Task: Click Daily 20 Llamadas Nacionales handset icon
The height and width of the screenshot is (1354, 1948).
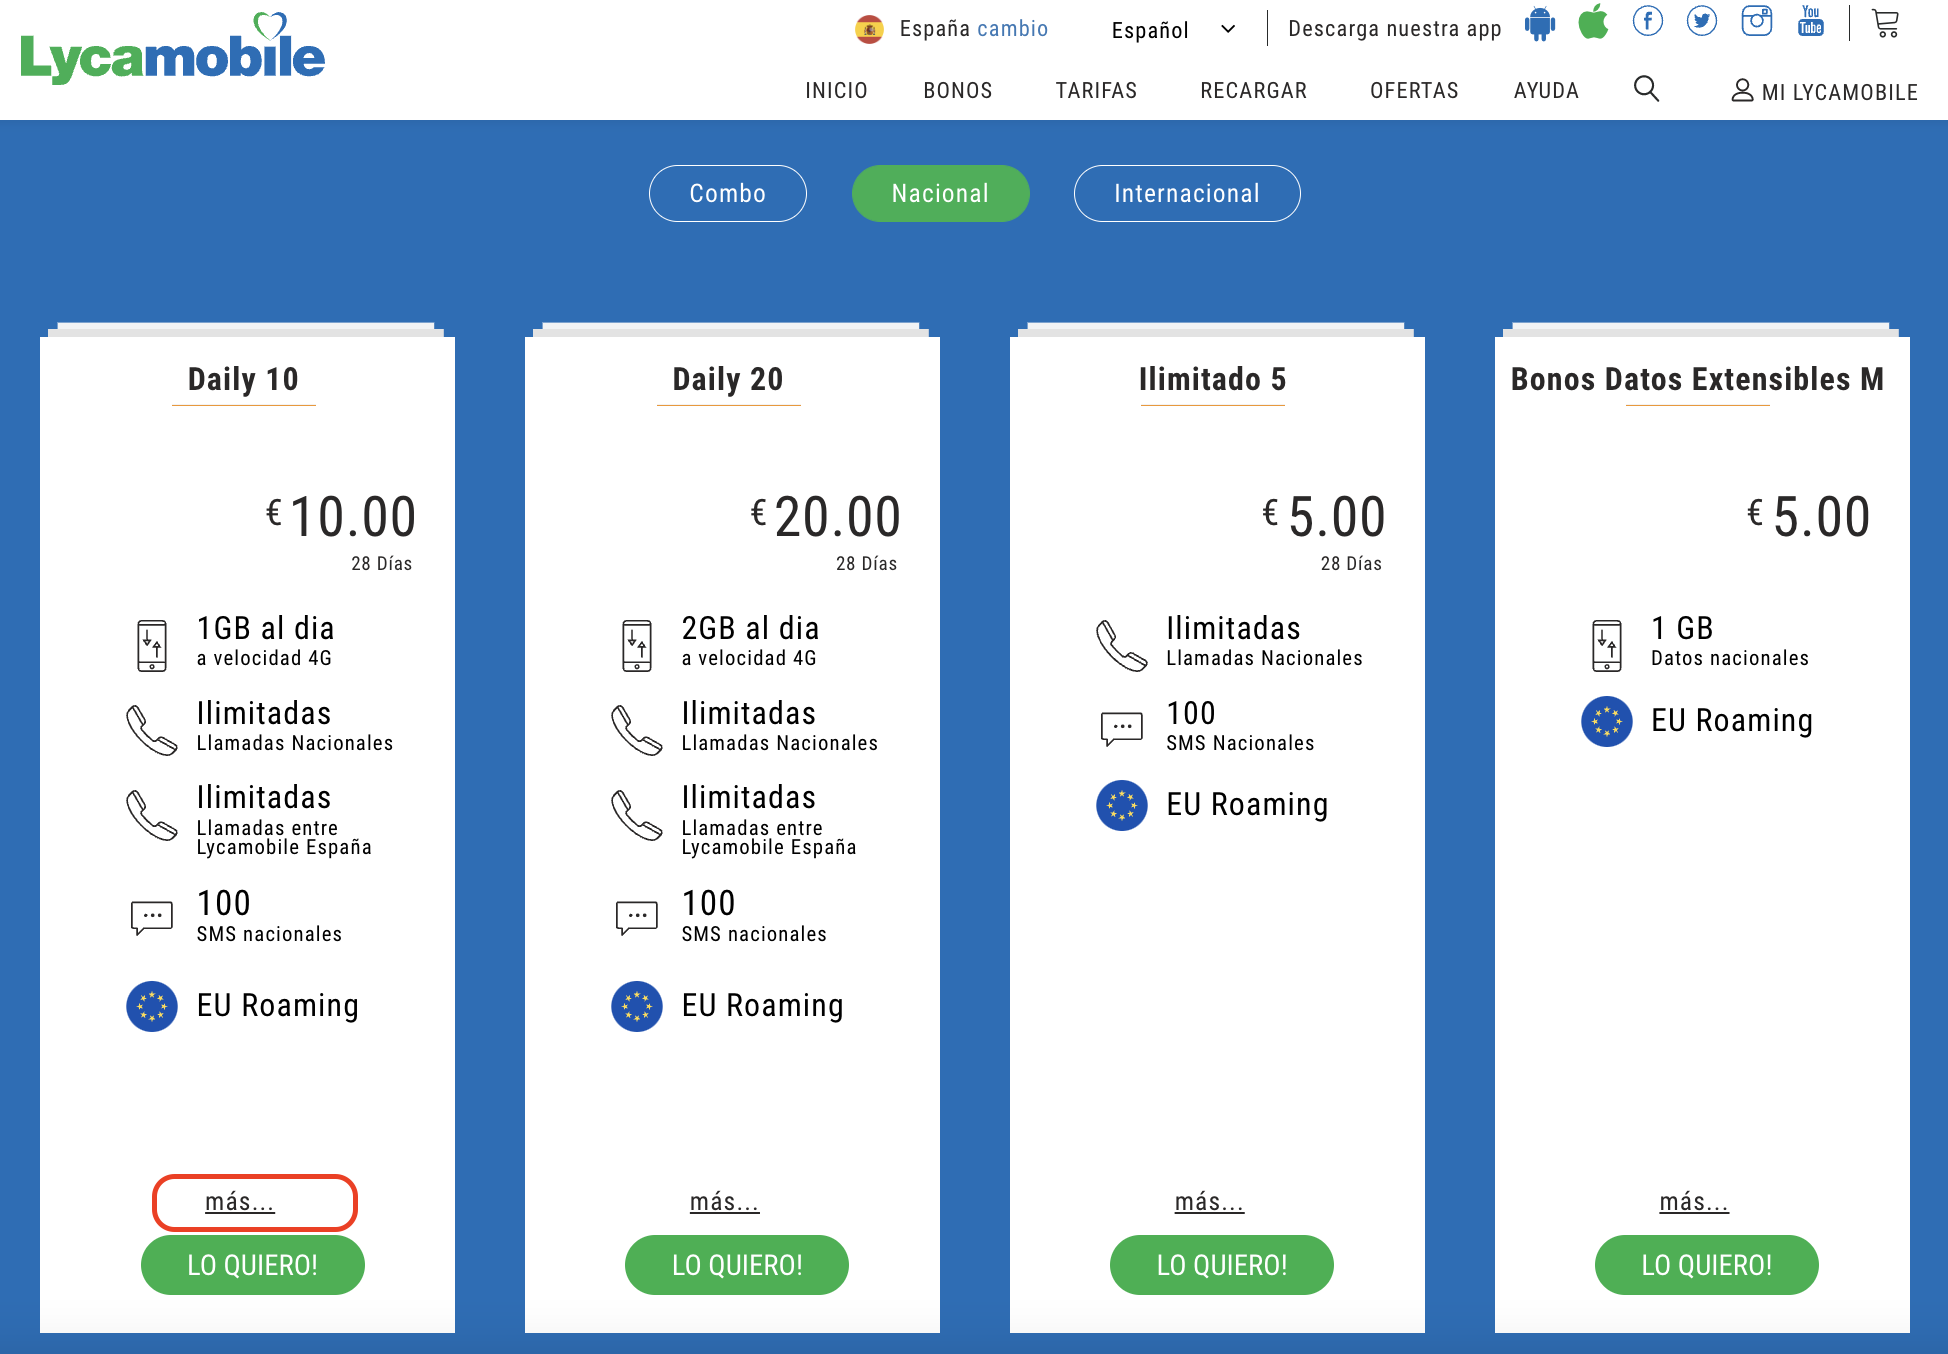Action: point(637,730)
